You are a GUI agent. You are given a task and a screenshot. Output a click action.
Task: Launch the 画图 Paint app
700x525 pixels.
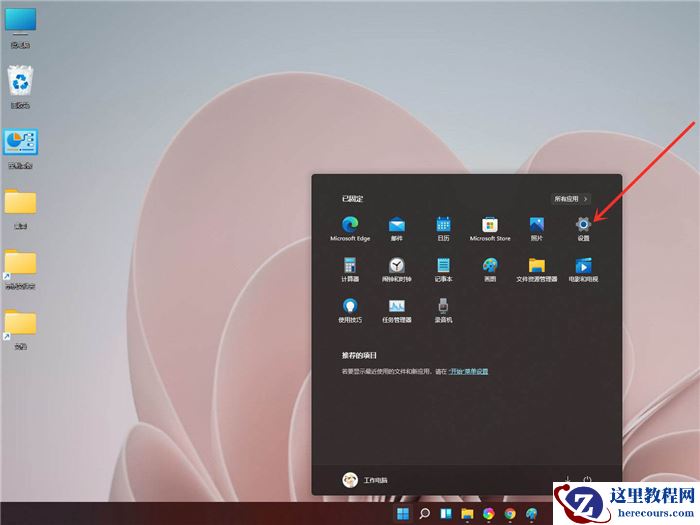[x=490, y=269]
